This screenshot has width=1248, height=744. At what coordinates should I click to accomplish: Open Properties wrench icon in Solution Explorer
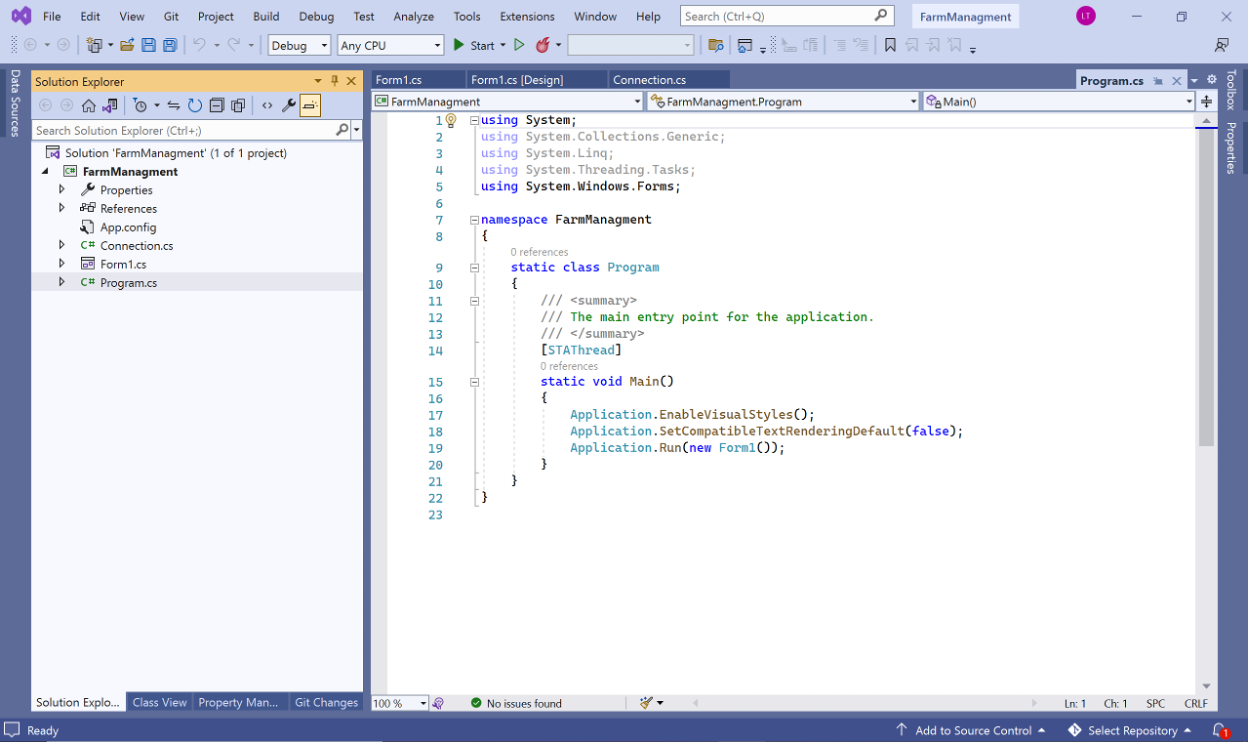point(288,106)
